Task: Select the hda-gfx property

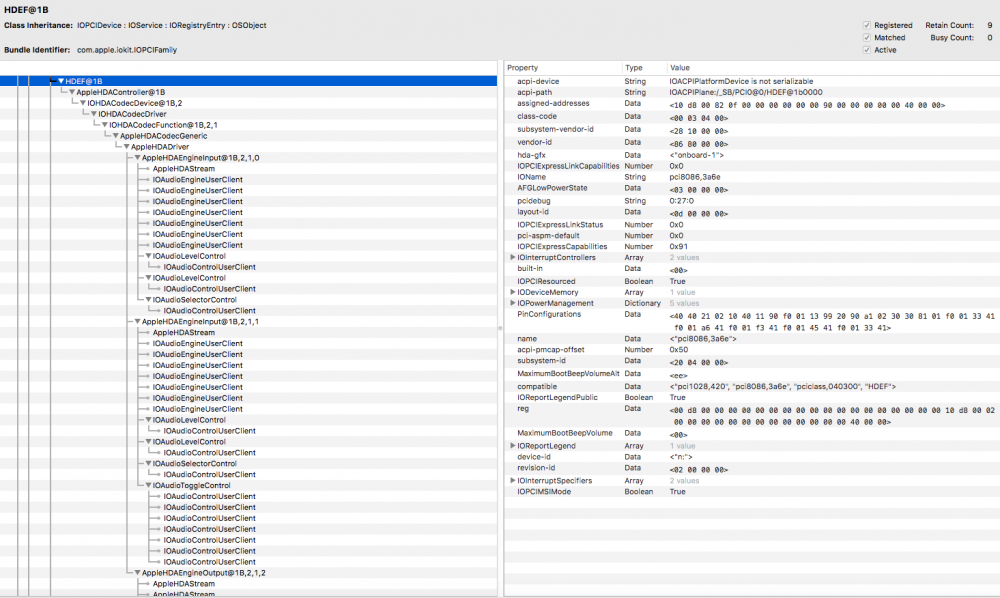Action: [x=752, y=155]
